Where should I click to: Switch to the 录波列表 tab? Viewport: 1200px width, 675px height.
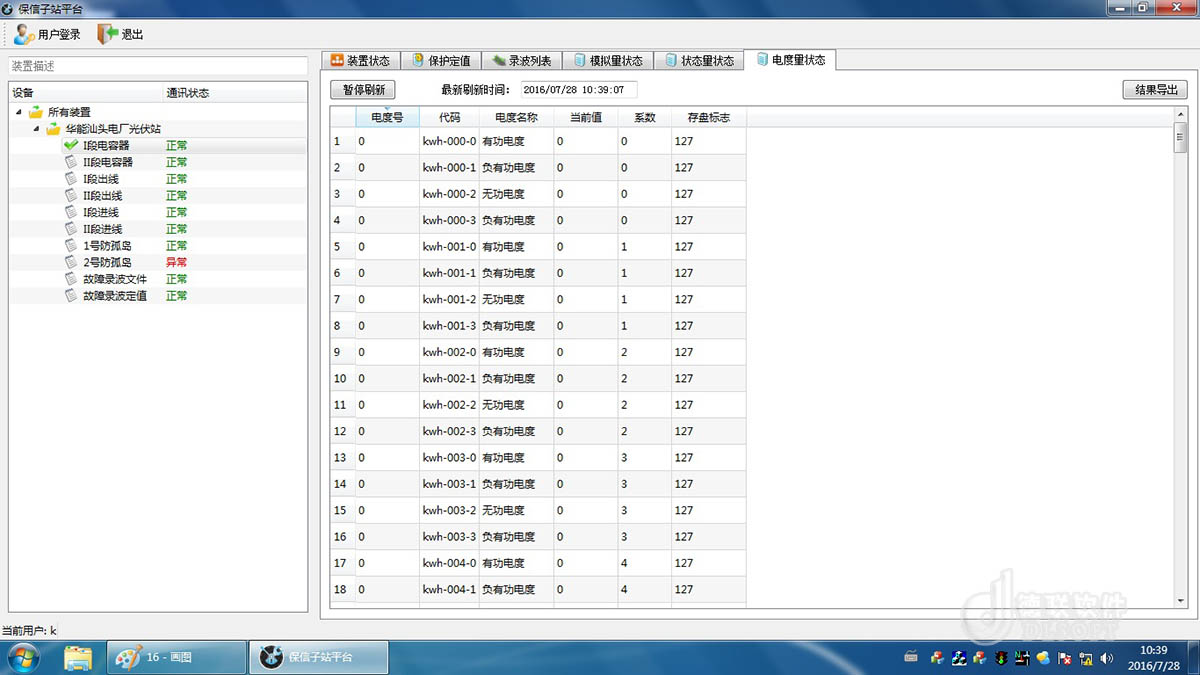521,60
